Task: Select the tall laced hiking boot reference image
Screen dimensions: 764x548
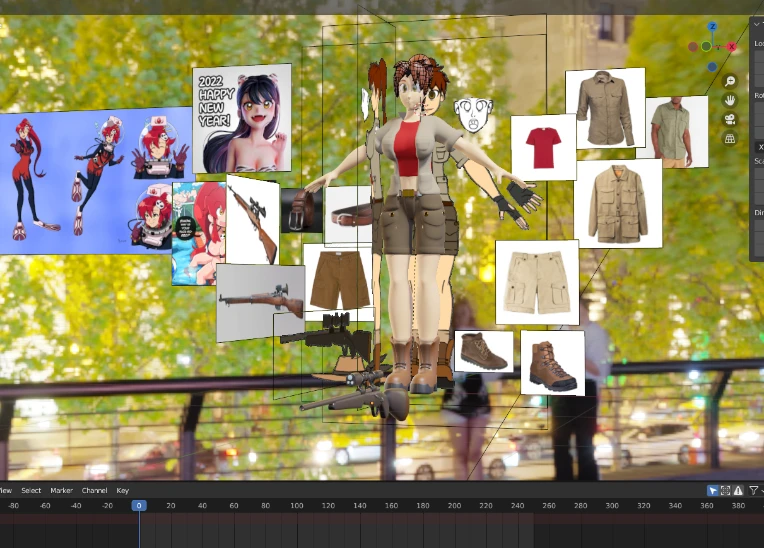Action: 553,362
